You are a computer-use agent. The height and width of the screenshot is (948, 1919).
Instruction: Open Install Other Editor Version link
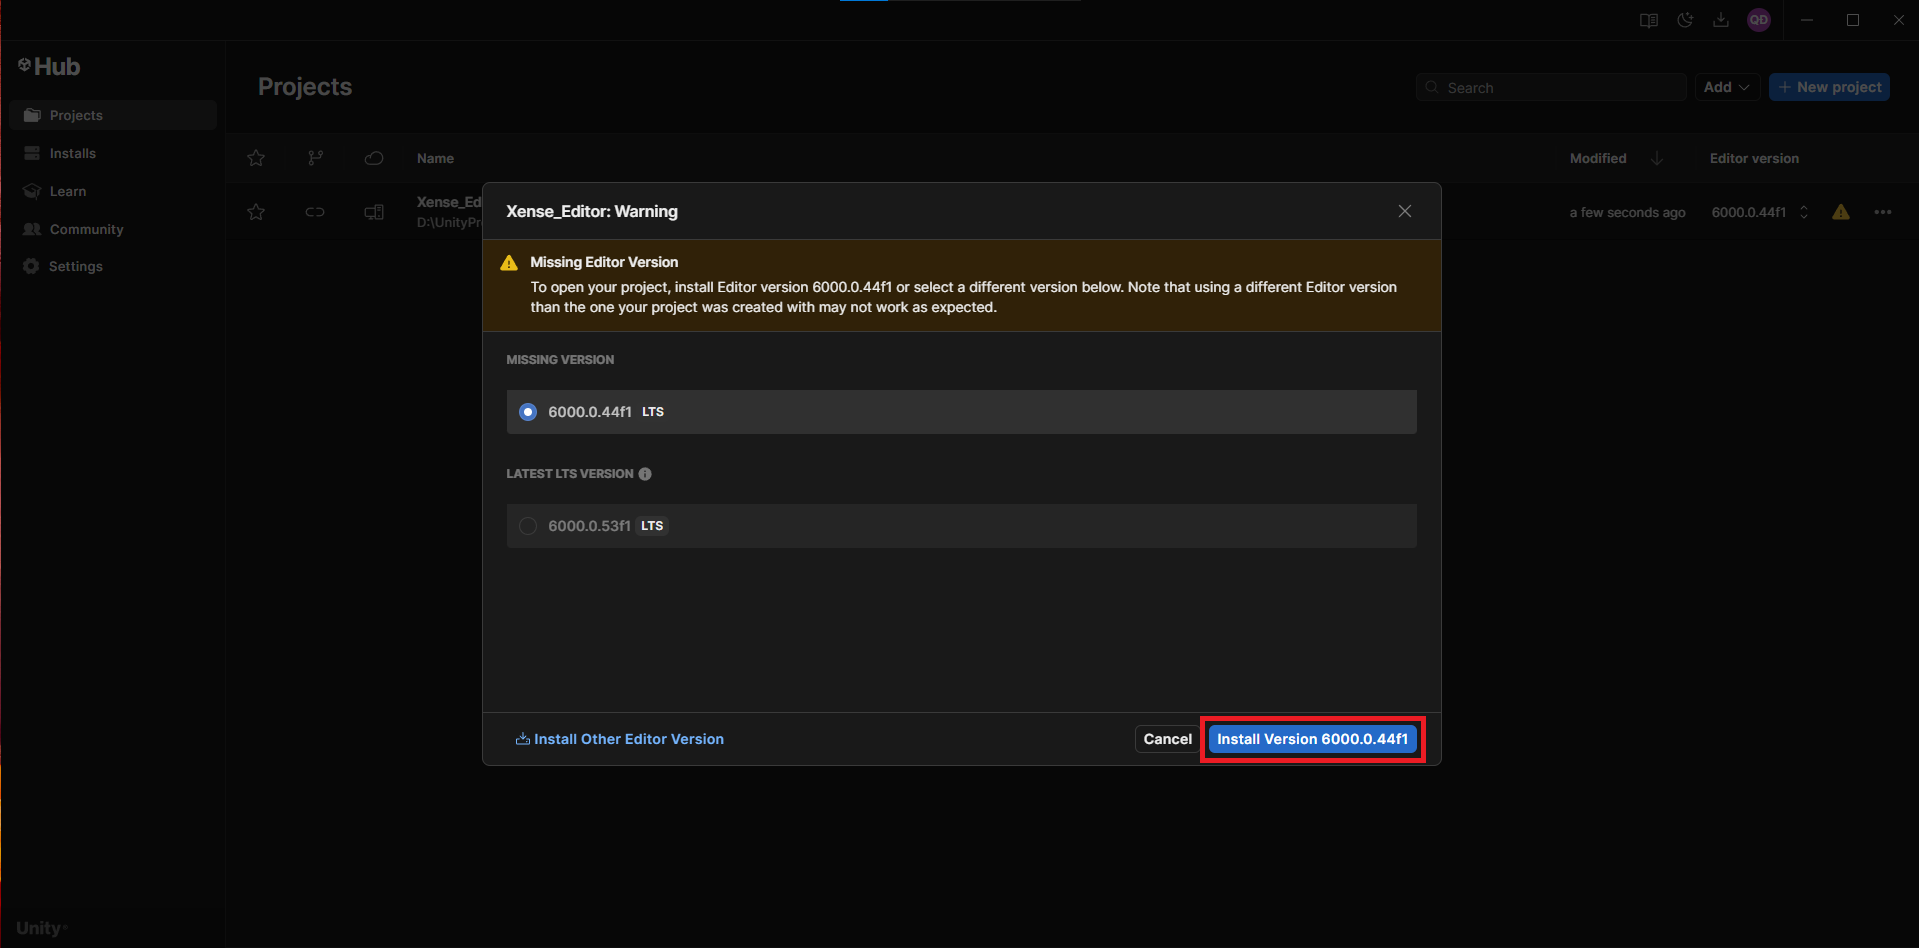pyautogui.click(x=619, y=739)
